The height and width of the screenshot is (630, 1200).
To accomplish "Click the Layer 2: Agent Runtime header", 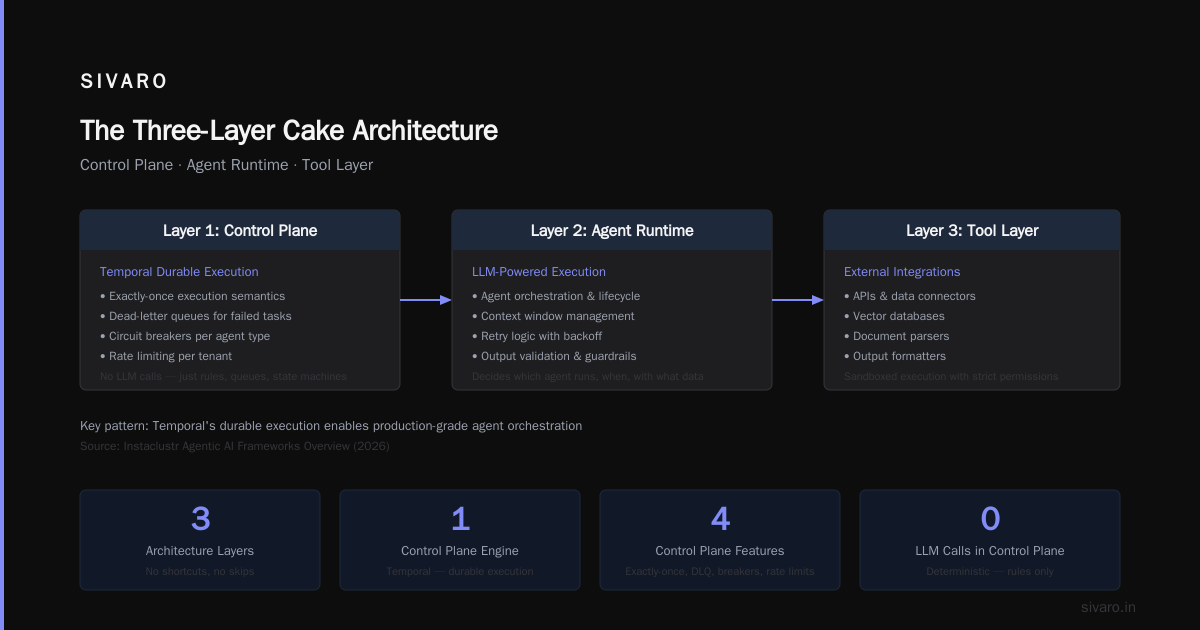I will 612,230.
